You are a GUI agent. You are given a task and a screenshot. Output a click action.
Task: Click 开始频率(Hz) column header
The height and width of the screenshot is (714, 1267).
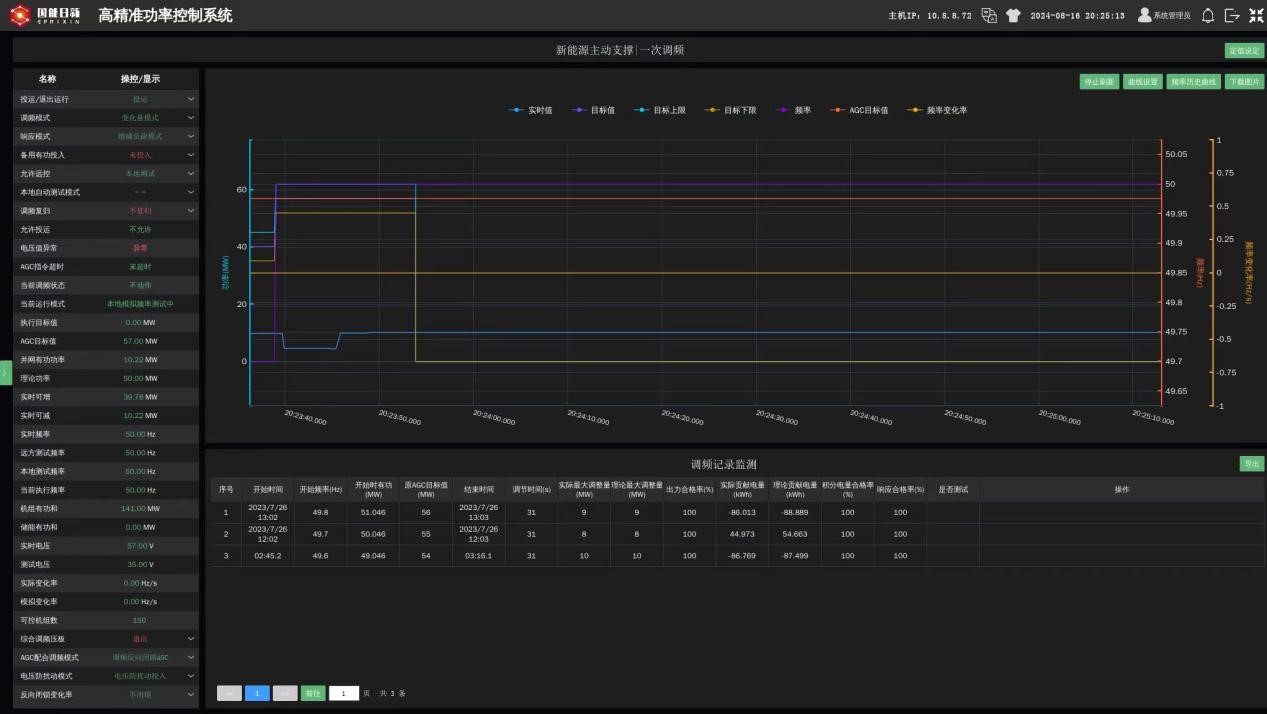point(321,490)
